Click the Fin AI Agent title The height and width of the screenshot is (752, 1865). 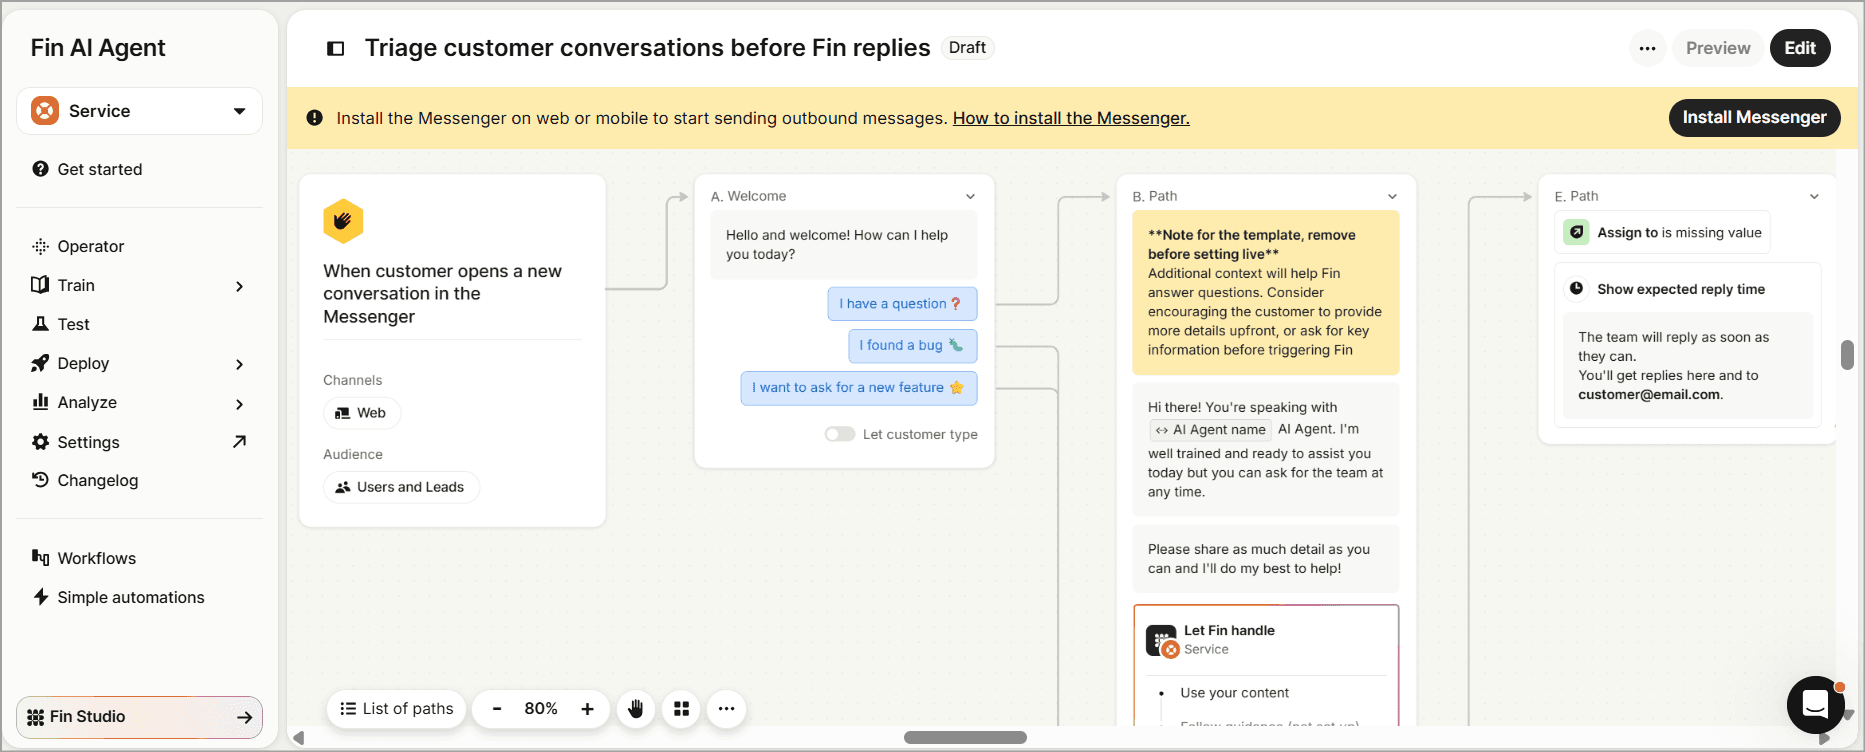(x=98, y=48)
